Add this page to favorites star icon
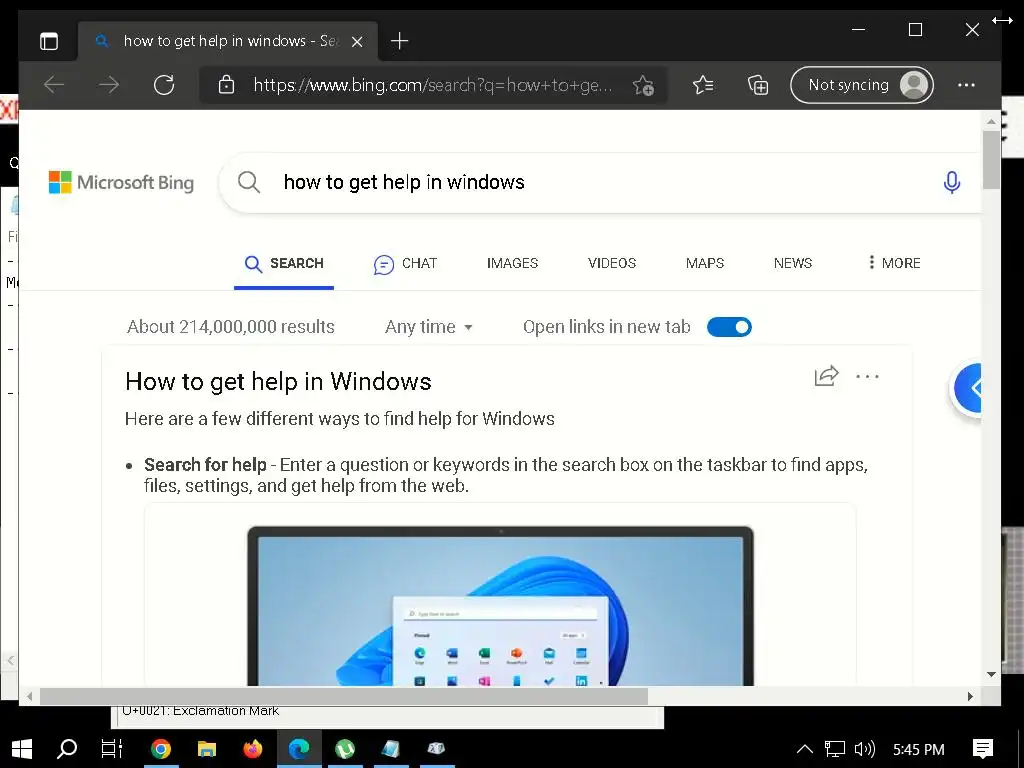Screen dimensions: 1024x768 (x=643, y=85)
